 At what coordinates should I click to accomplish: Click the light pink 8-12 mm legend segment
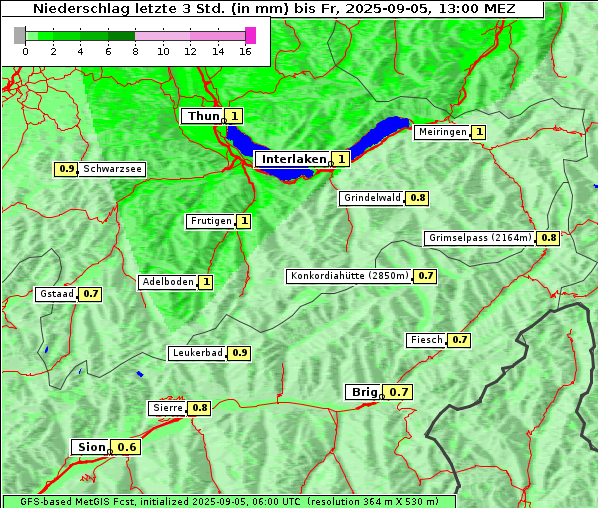coord(162,36)
